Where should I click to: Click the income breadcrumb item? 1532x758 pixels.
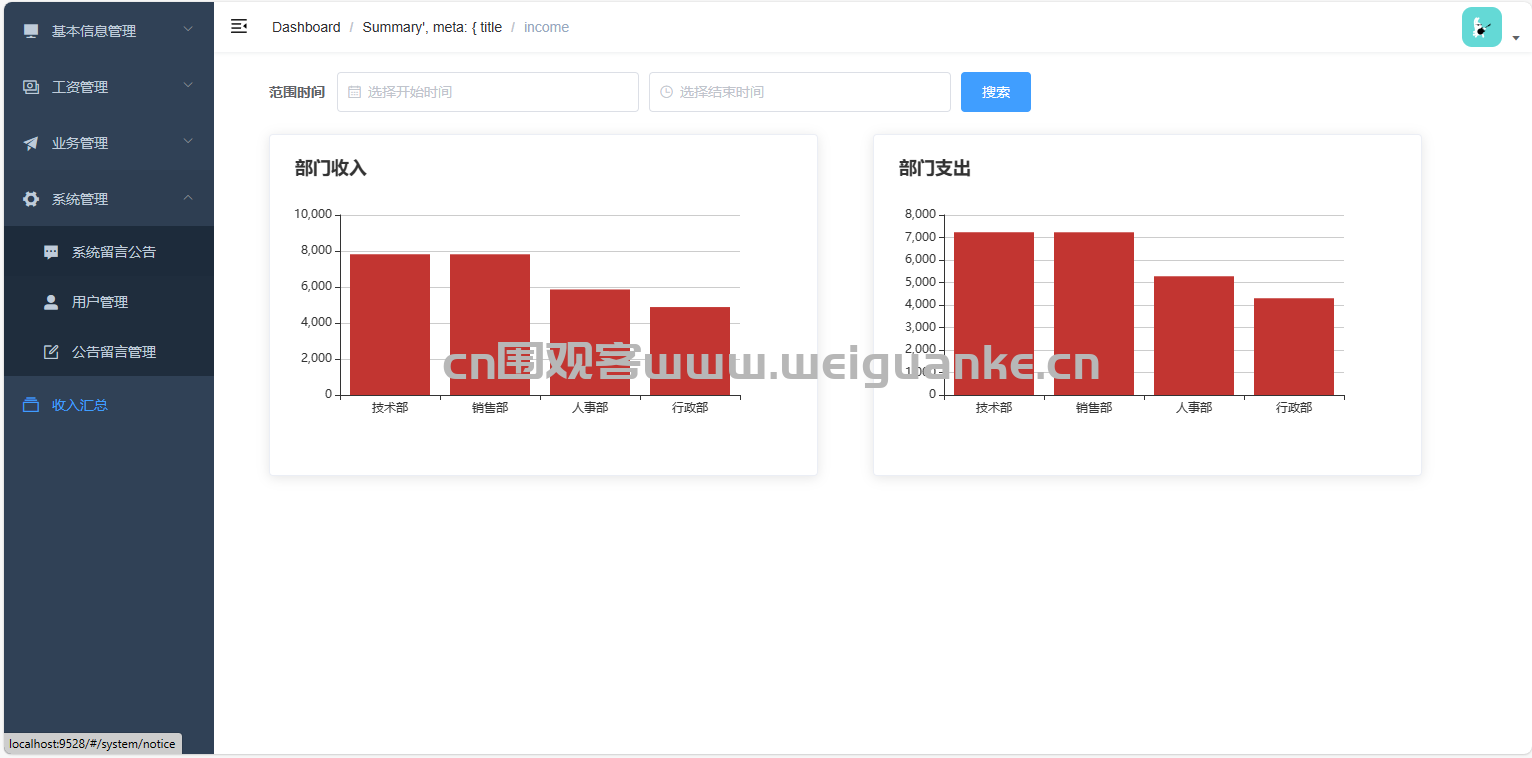click(546, 27)
